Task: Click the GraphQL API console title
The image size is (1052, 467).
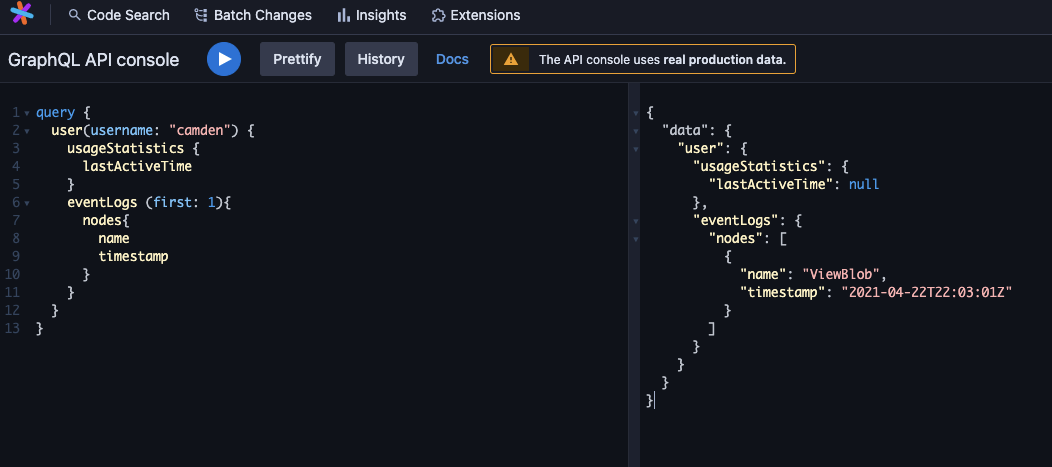Action: 93,60
